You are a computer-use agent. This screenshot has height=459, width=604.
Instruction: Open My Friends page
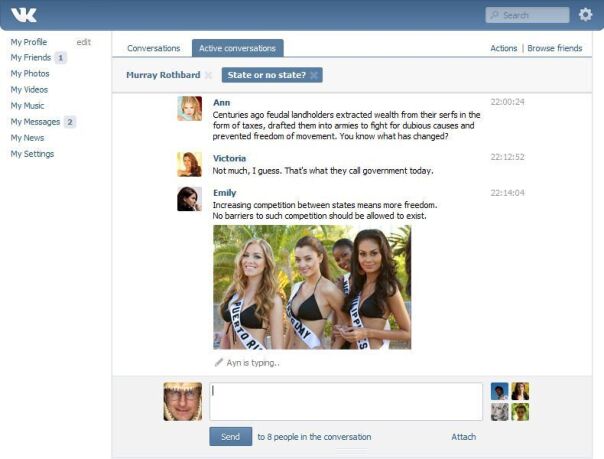(31, 57)
